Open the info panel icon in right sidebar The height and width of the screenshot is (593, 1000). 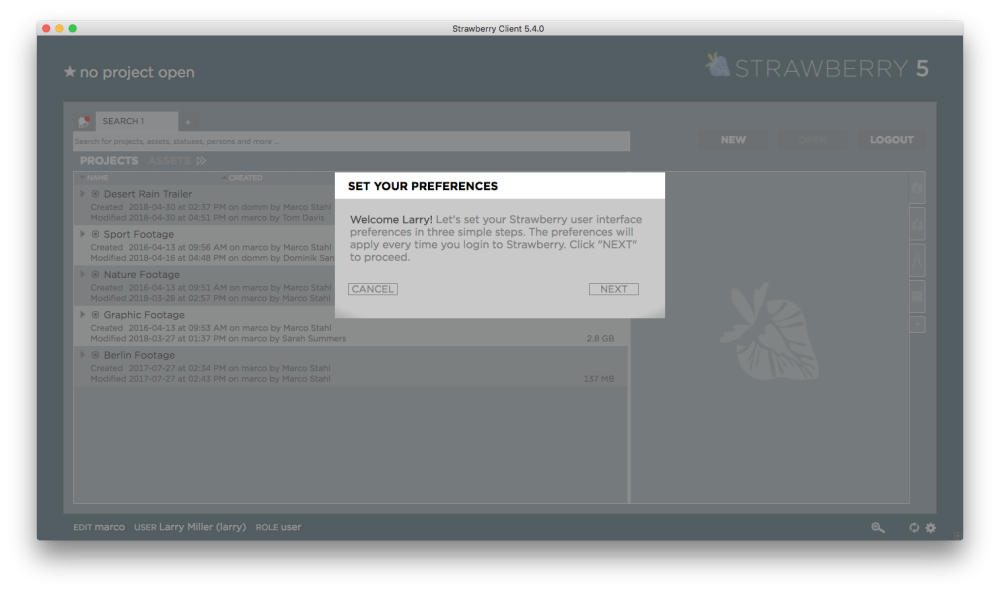917,188
